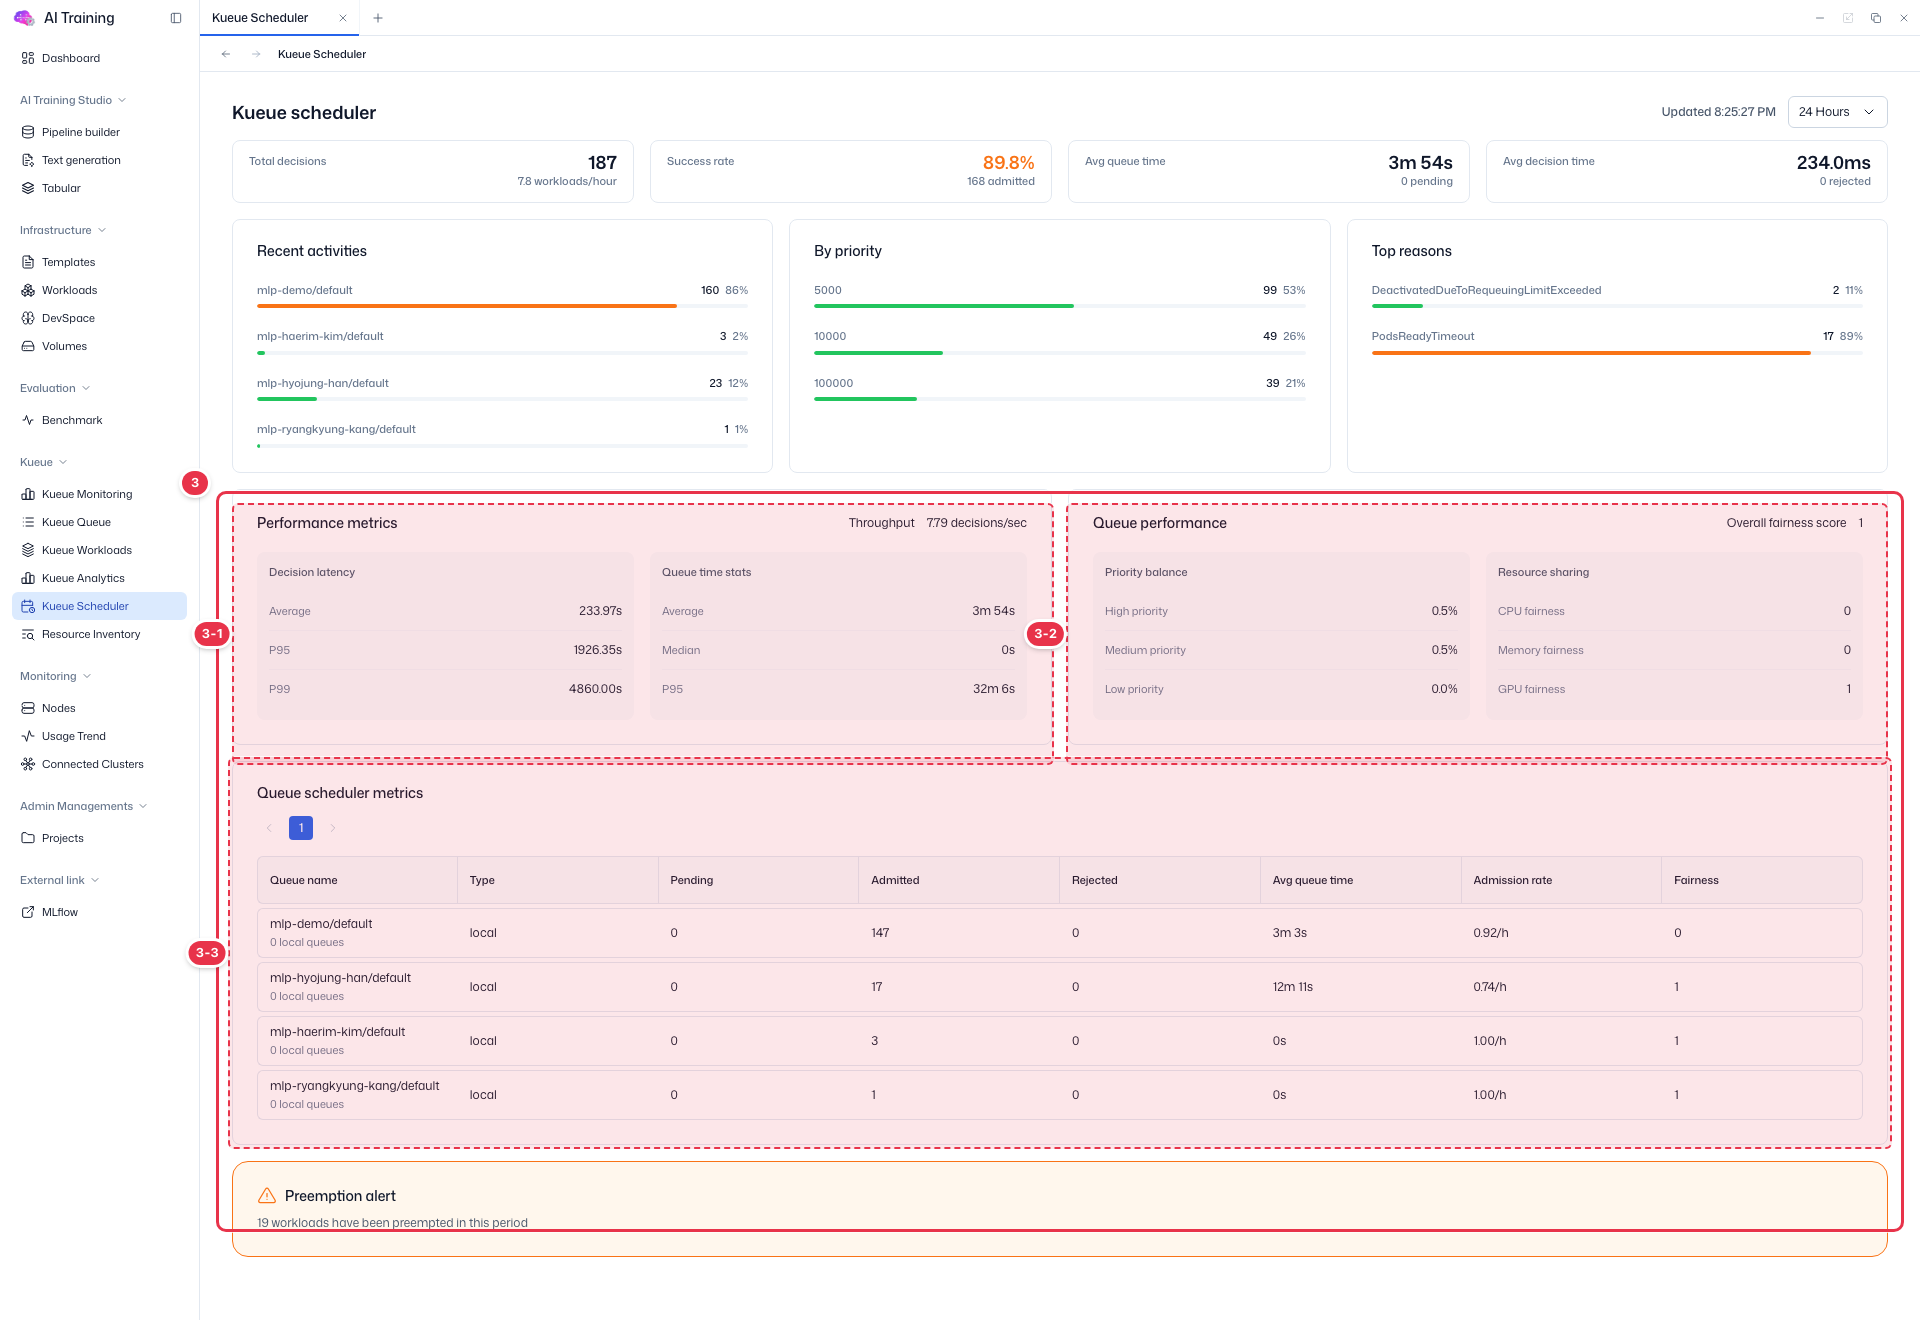Click the Usage Trend icon
This screenshot has width=1920, height=1320.
[28, 736]
